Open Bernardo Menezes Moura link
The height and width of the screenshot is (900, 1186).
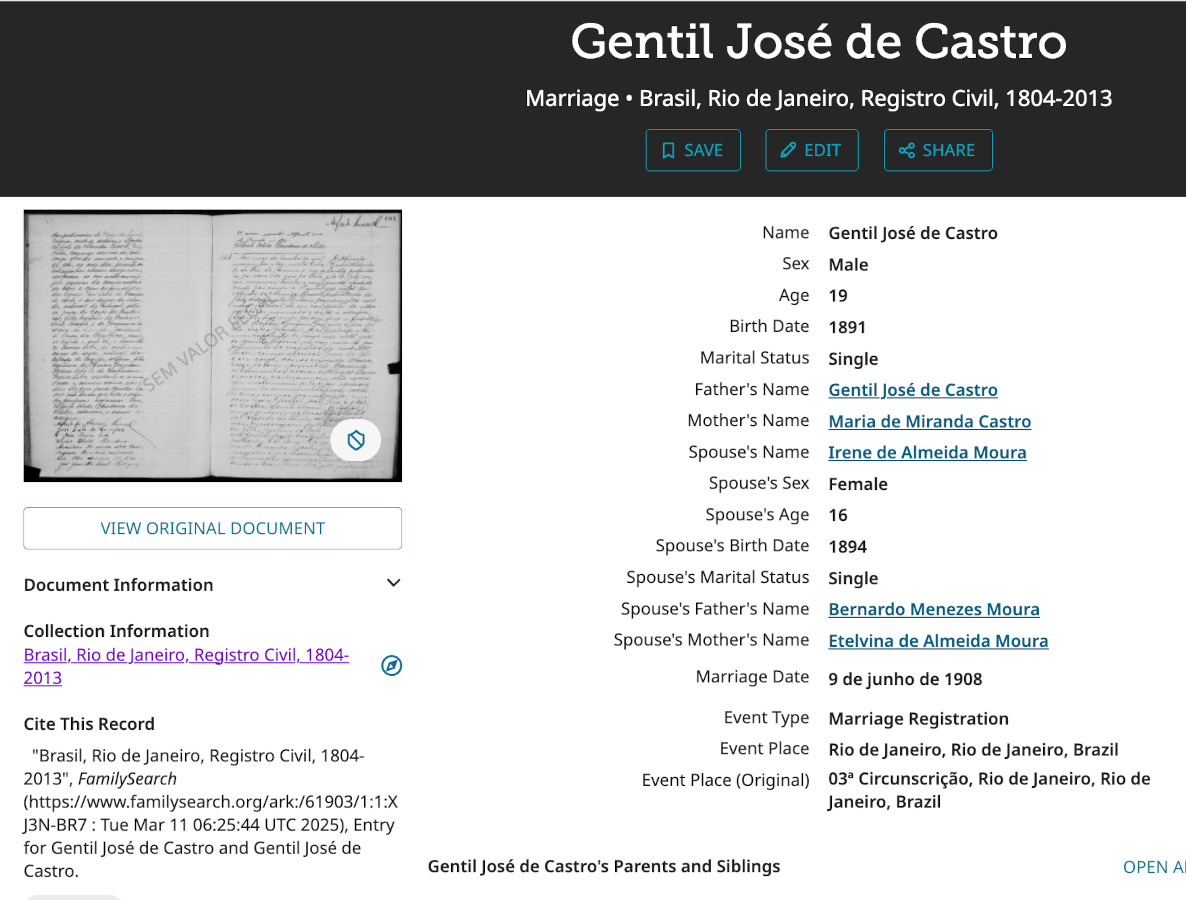point(934,609)
